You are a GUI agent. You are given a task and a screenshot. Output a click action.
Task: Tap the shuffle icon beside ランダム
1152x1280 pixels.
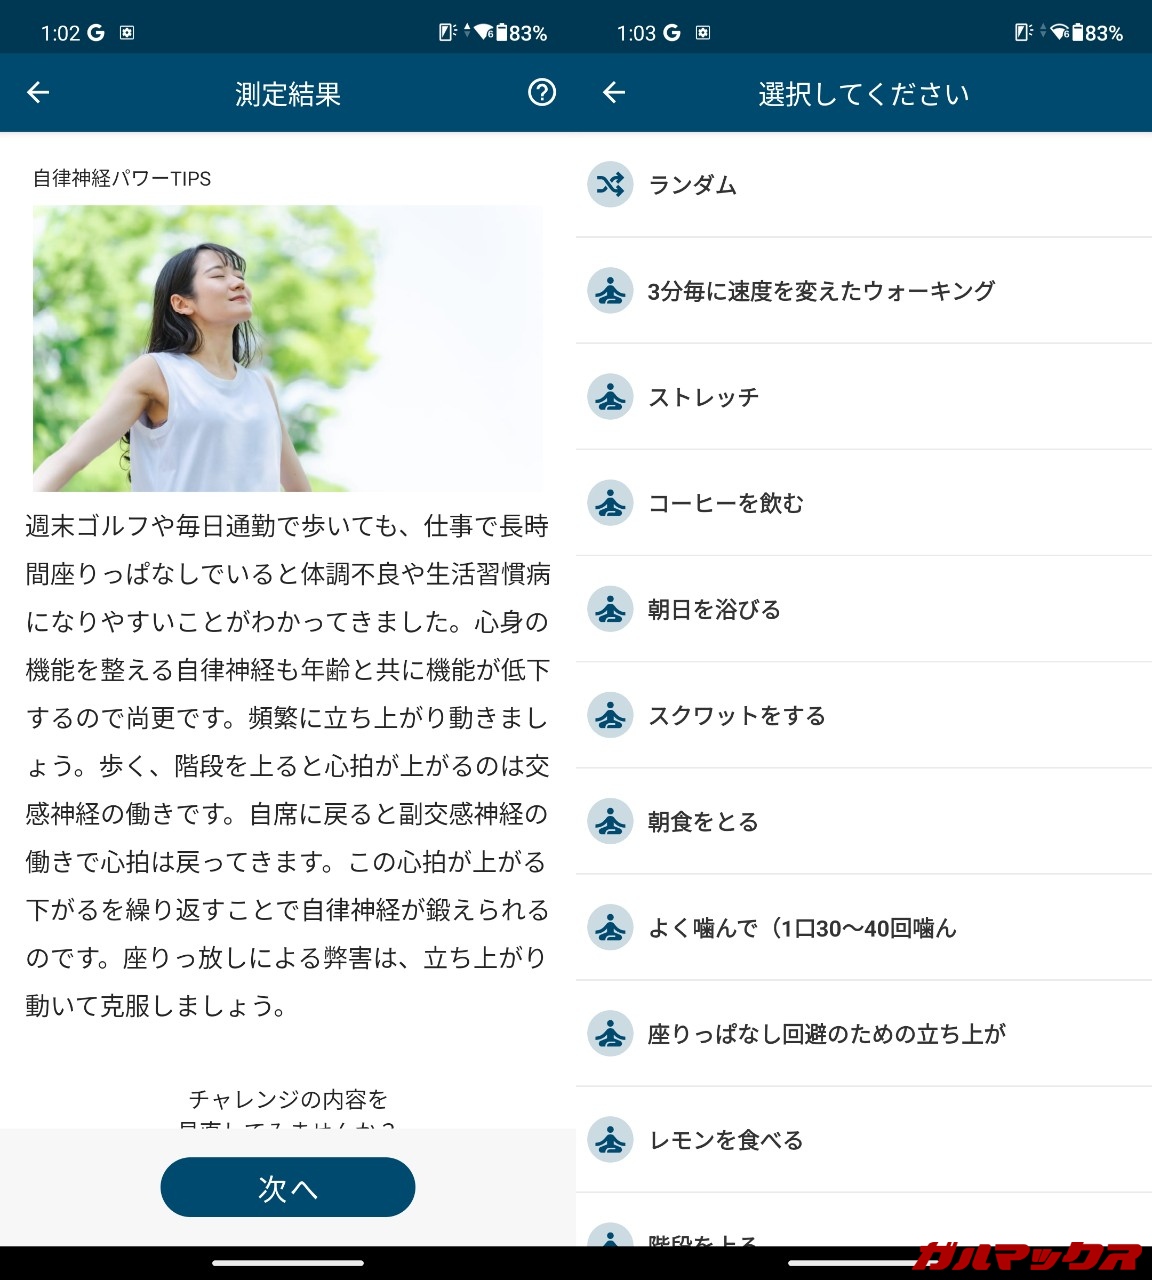point(610,185)
